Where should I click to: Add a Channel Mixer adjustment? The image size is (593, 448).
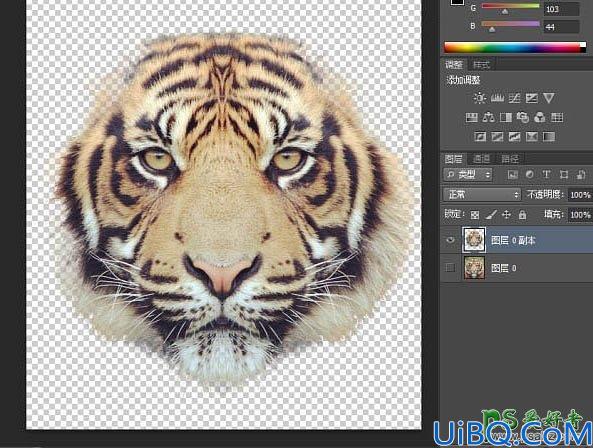coord(540,118)
